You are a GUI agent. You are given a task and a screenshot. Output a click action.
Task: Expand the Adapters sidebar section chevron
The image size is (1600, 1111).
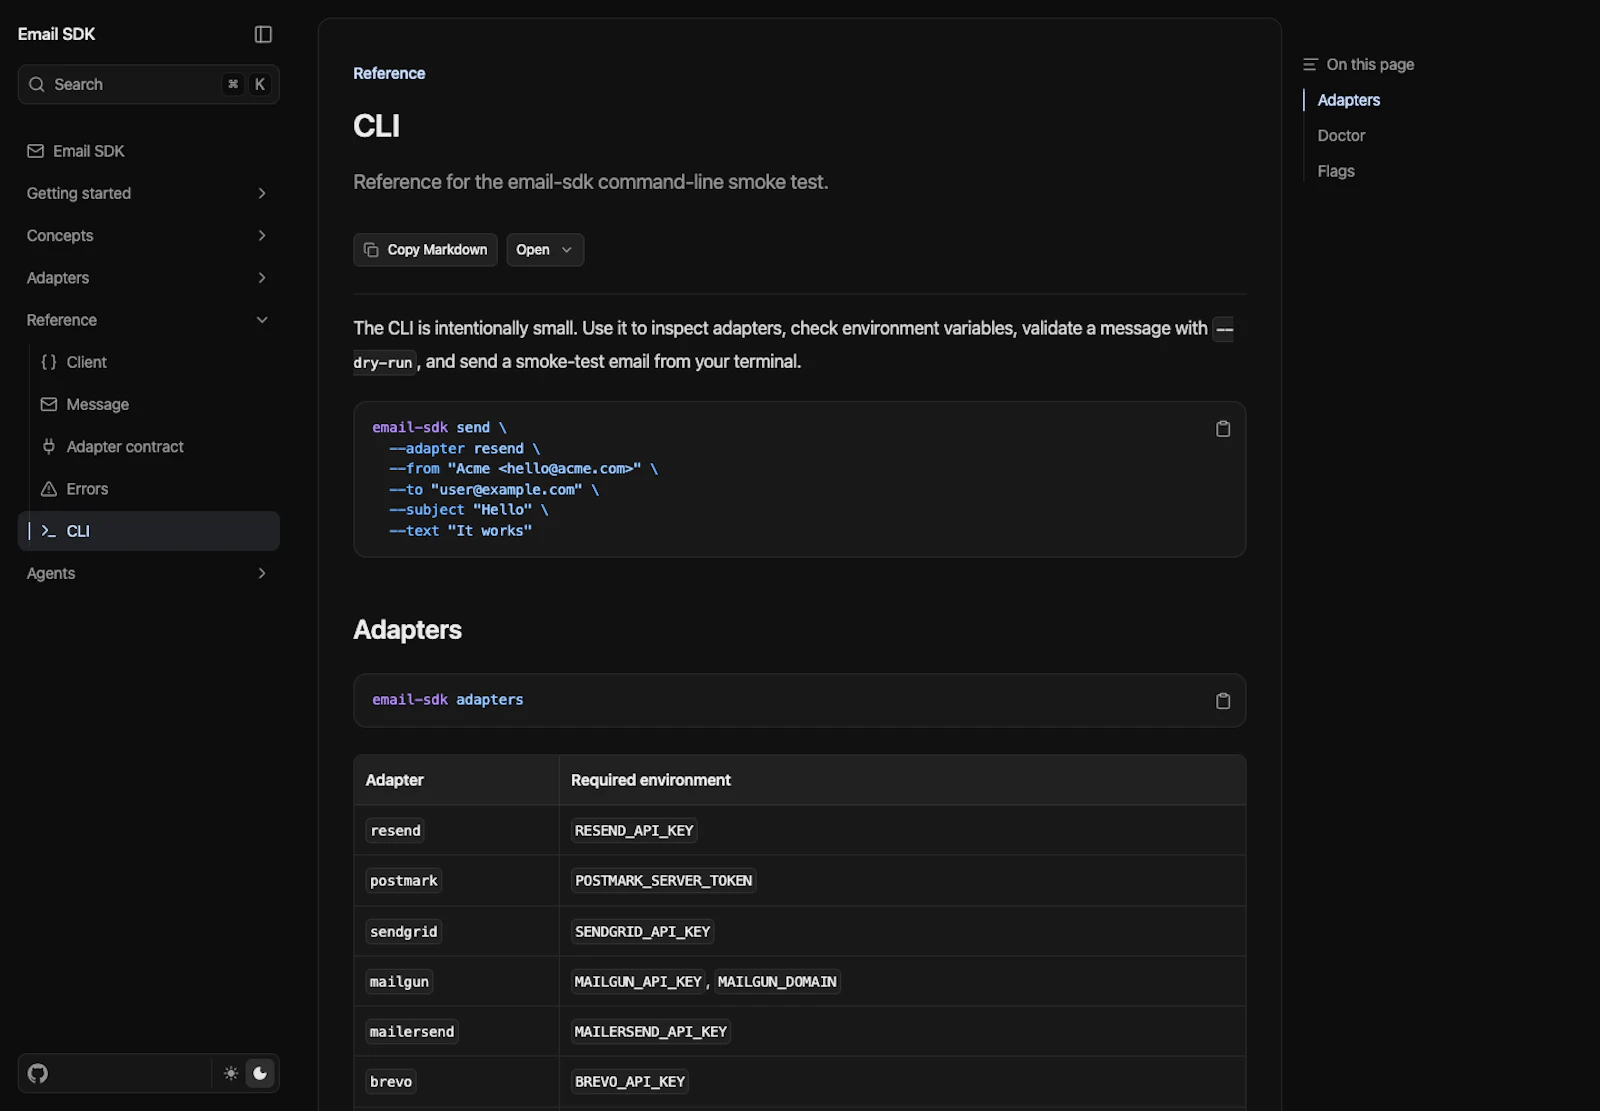point(262,277)
